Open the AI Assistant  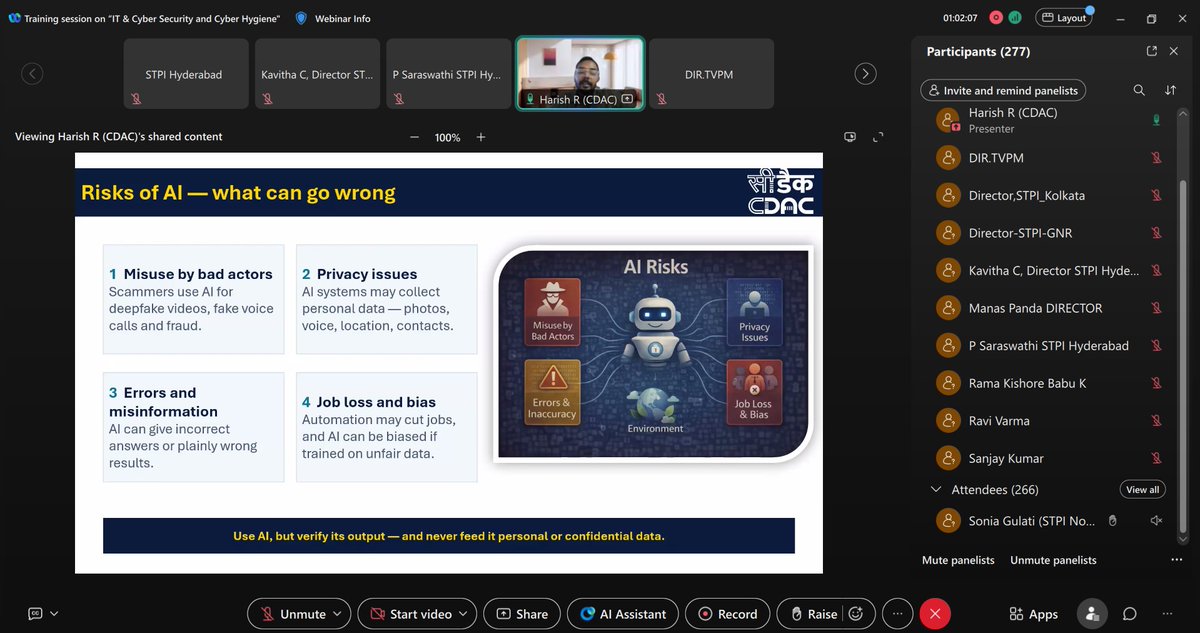click(x=624, y=614)
